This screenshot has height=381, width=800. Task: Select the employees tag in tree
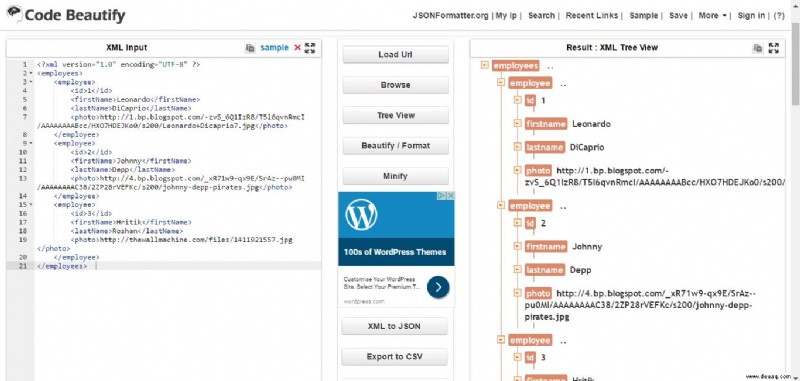coord(515,66)
